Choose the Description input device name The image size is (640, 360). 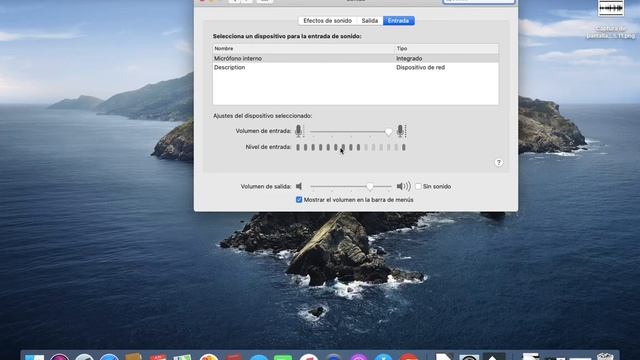(229, 67)
